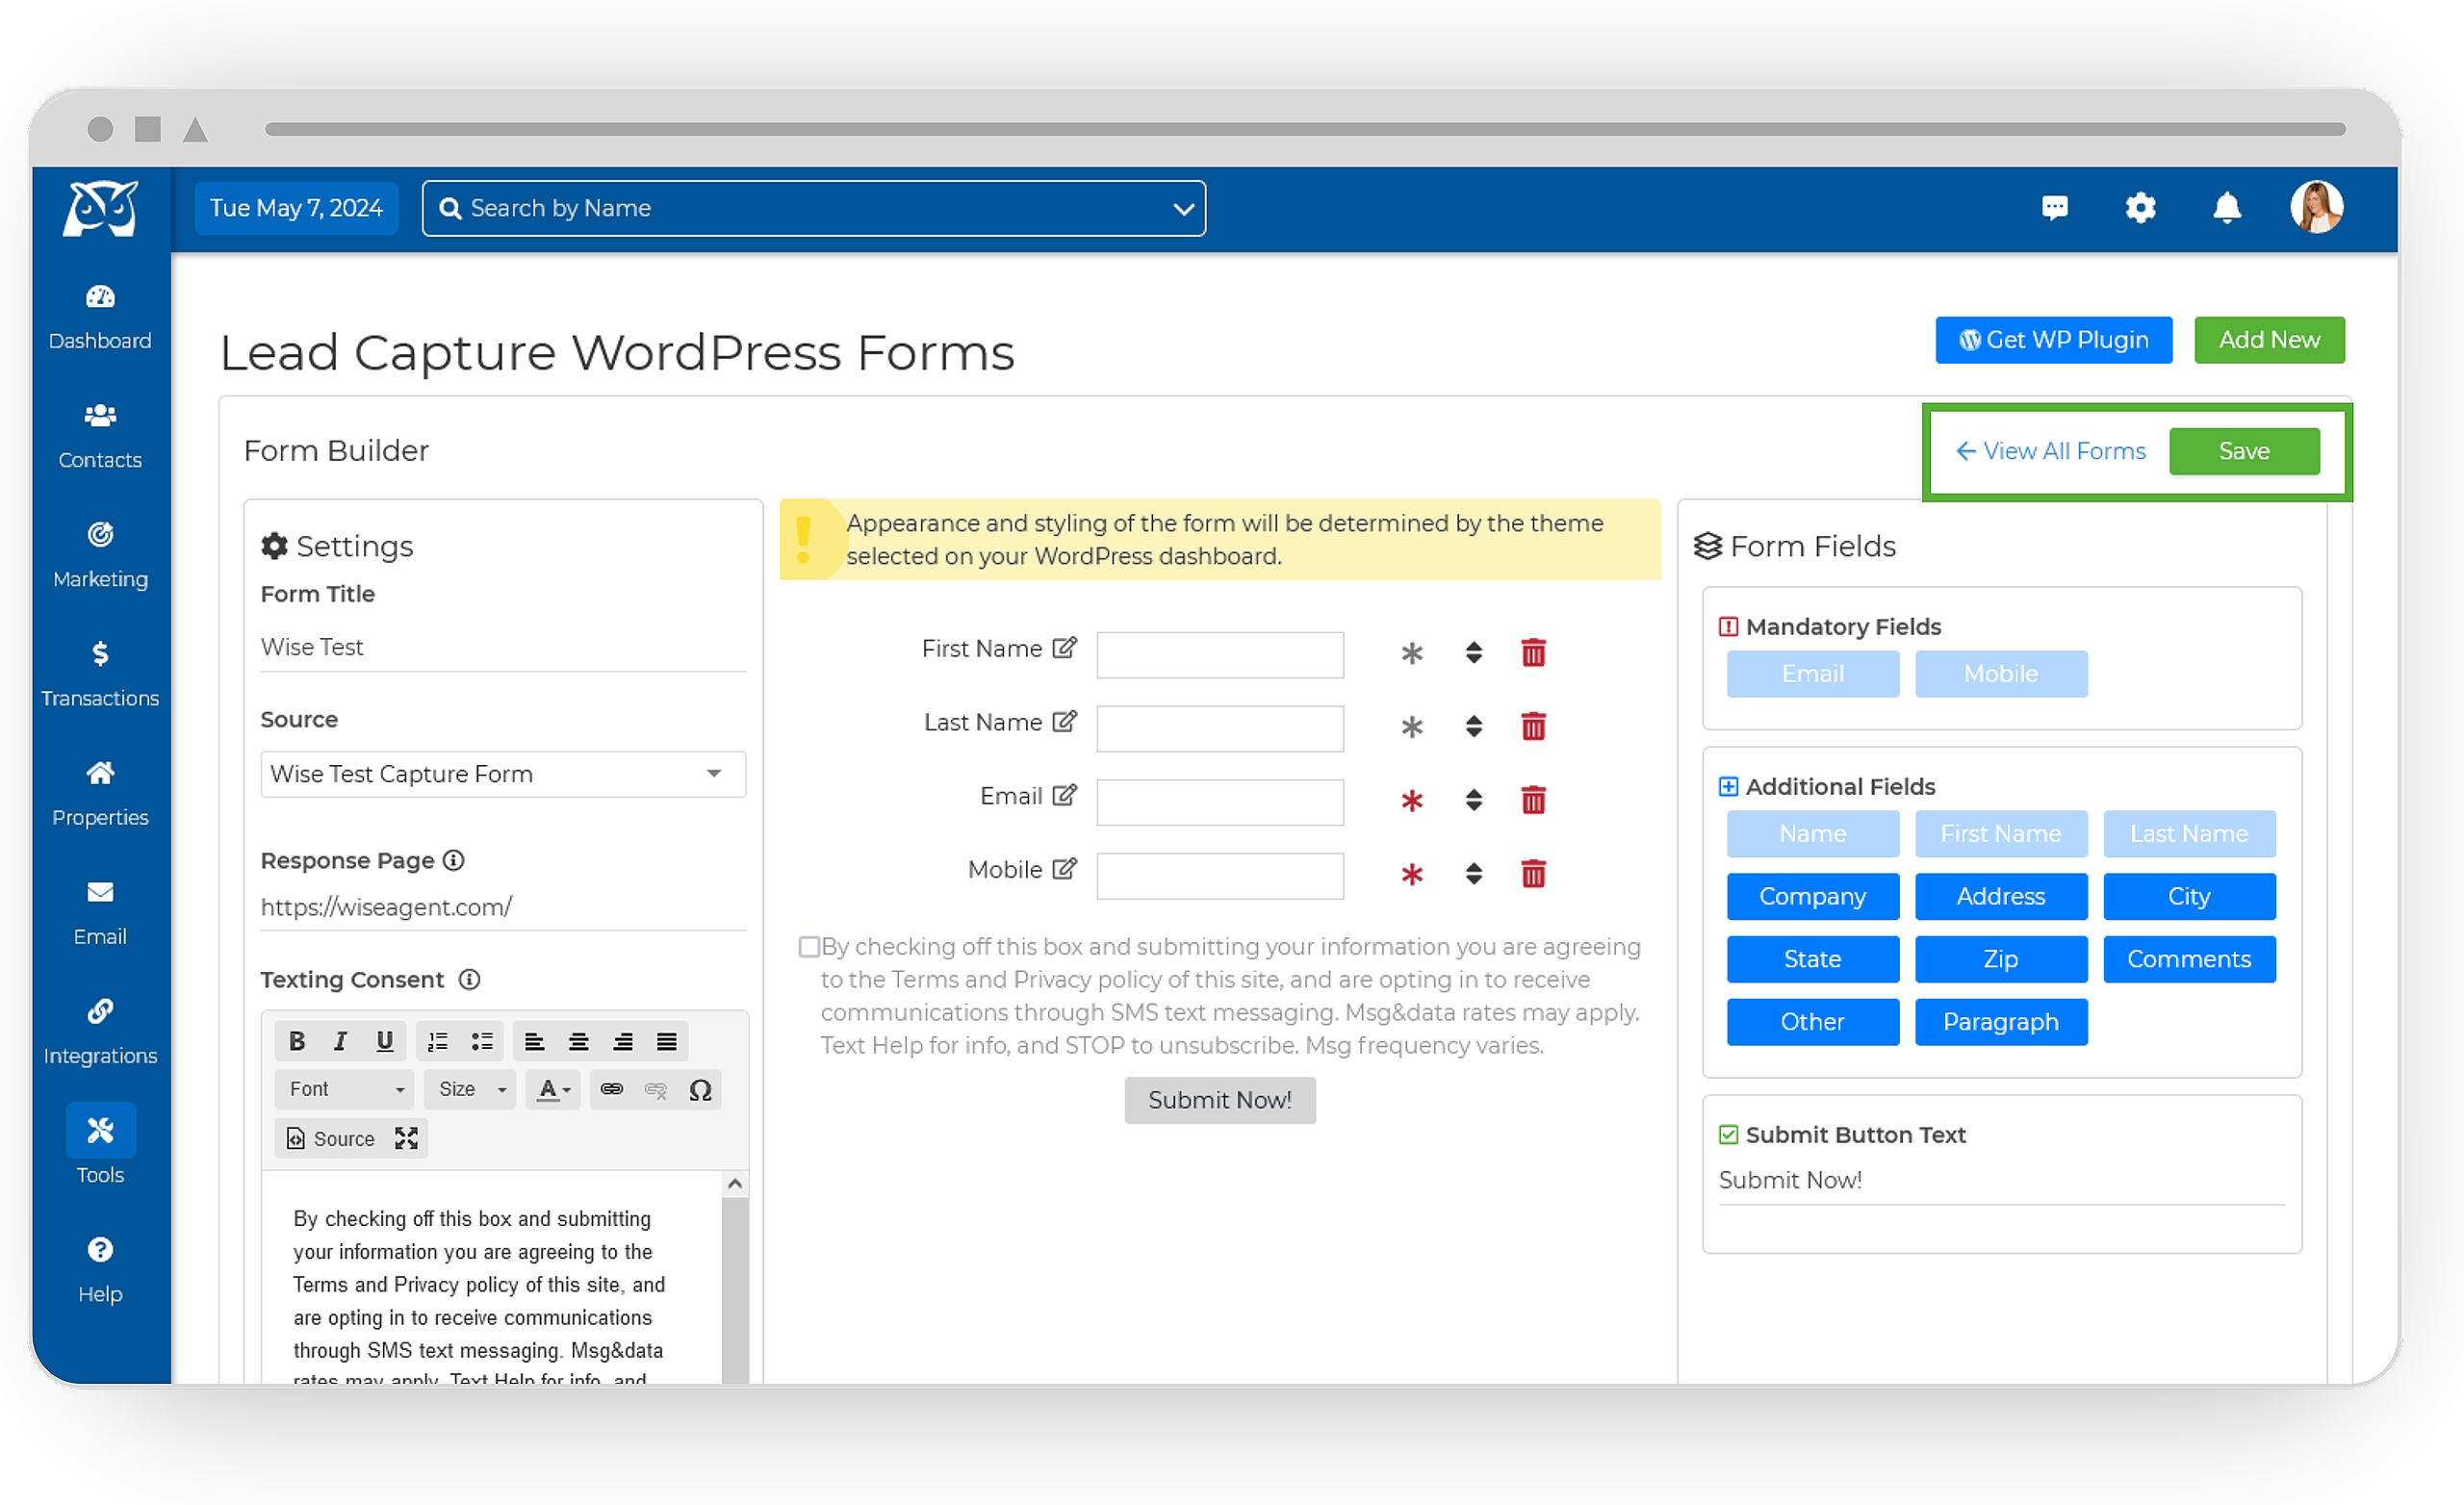Add the Paragraph field
2464x1505 pixels.
click(2000, 1021)
